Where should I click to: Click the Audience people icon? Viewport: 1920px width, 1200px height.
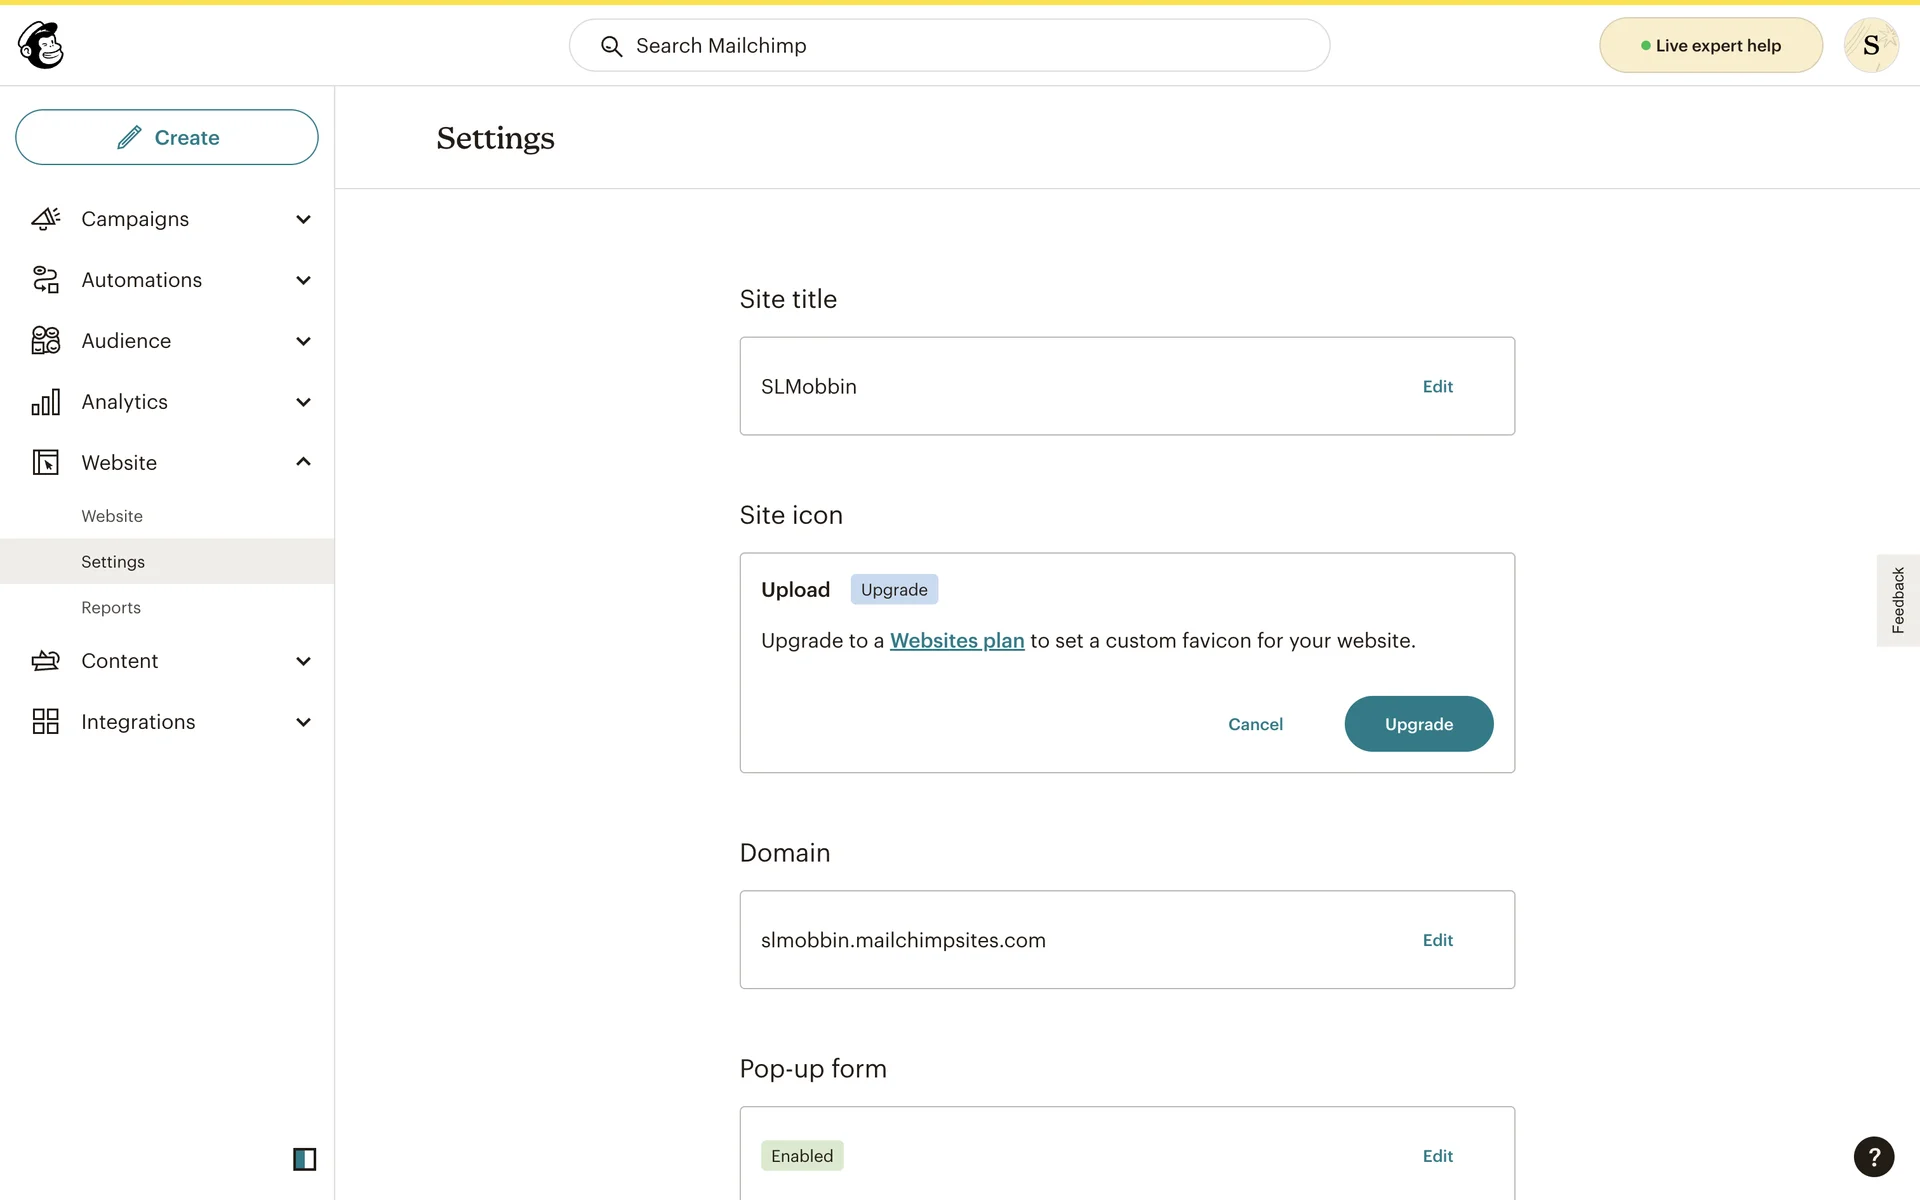46,341
